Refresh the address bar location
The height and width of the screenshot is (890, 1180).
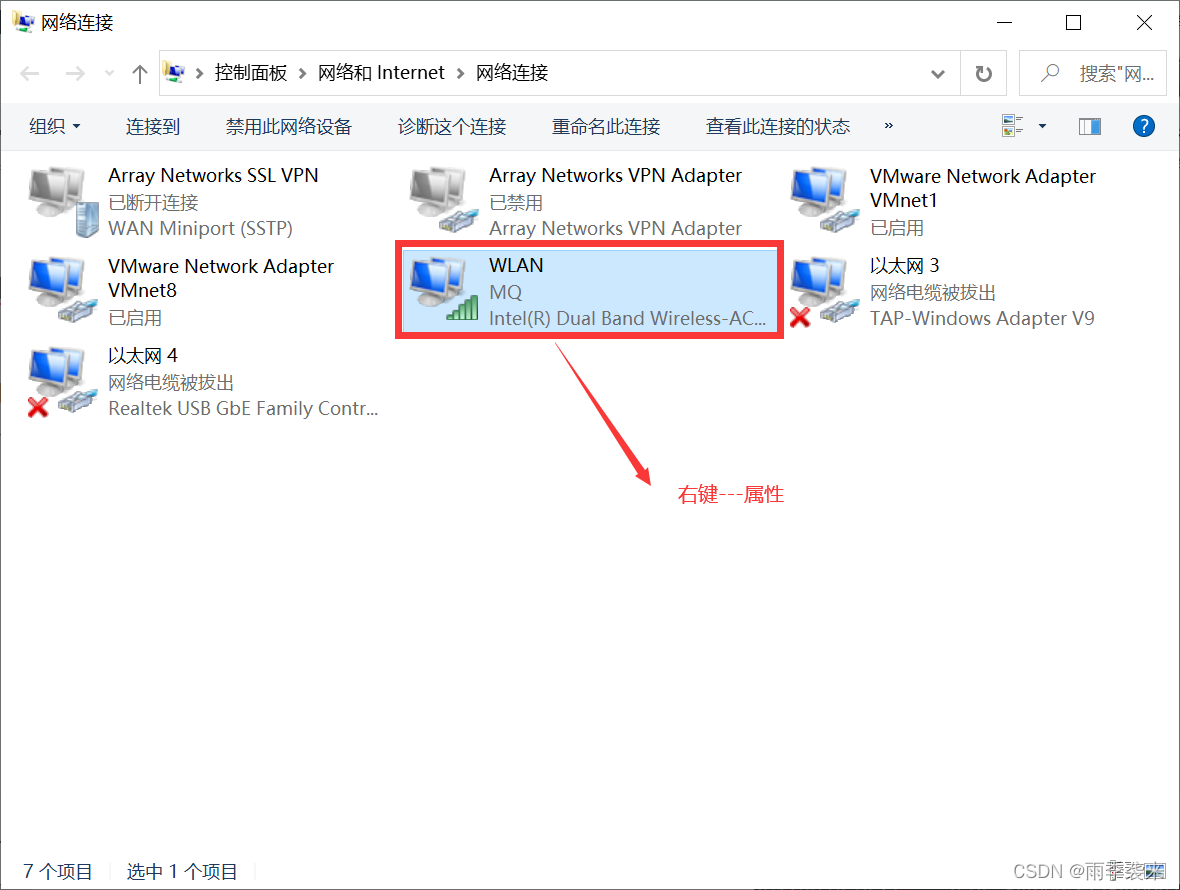coord(984,73)
